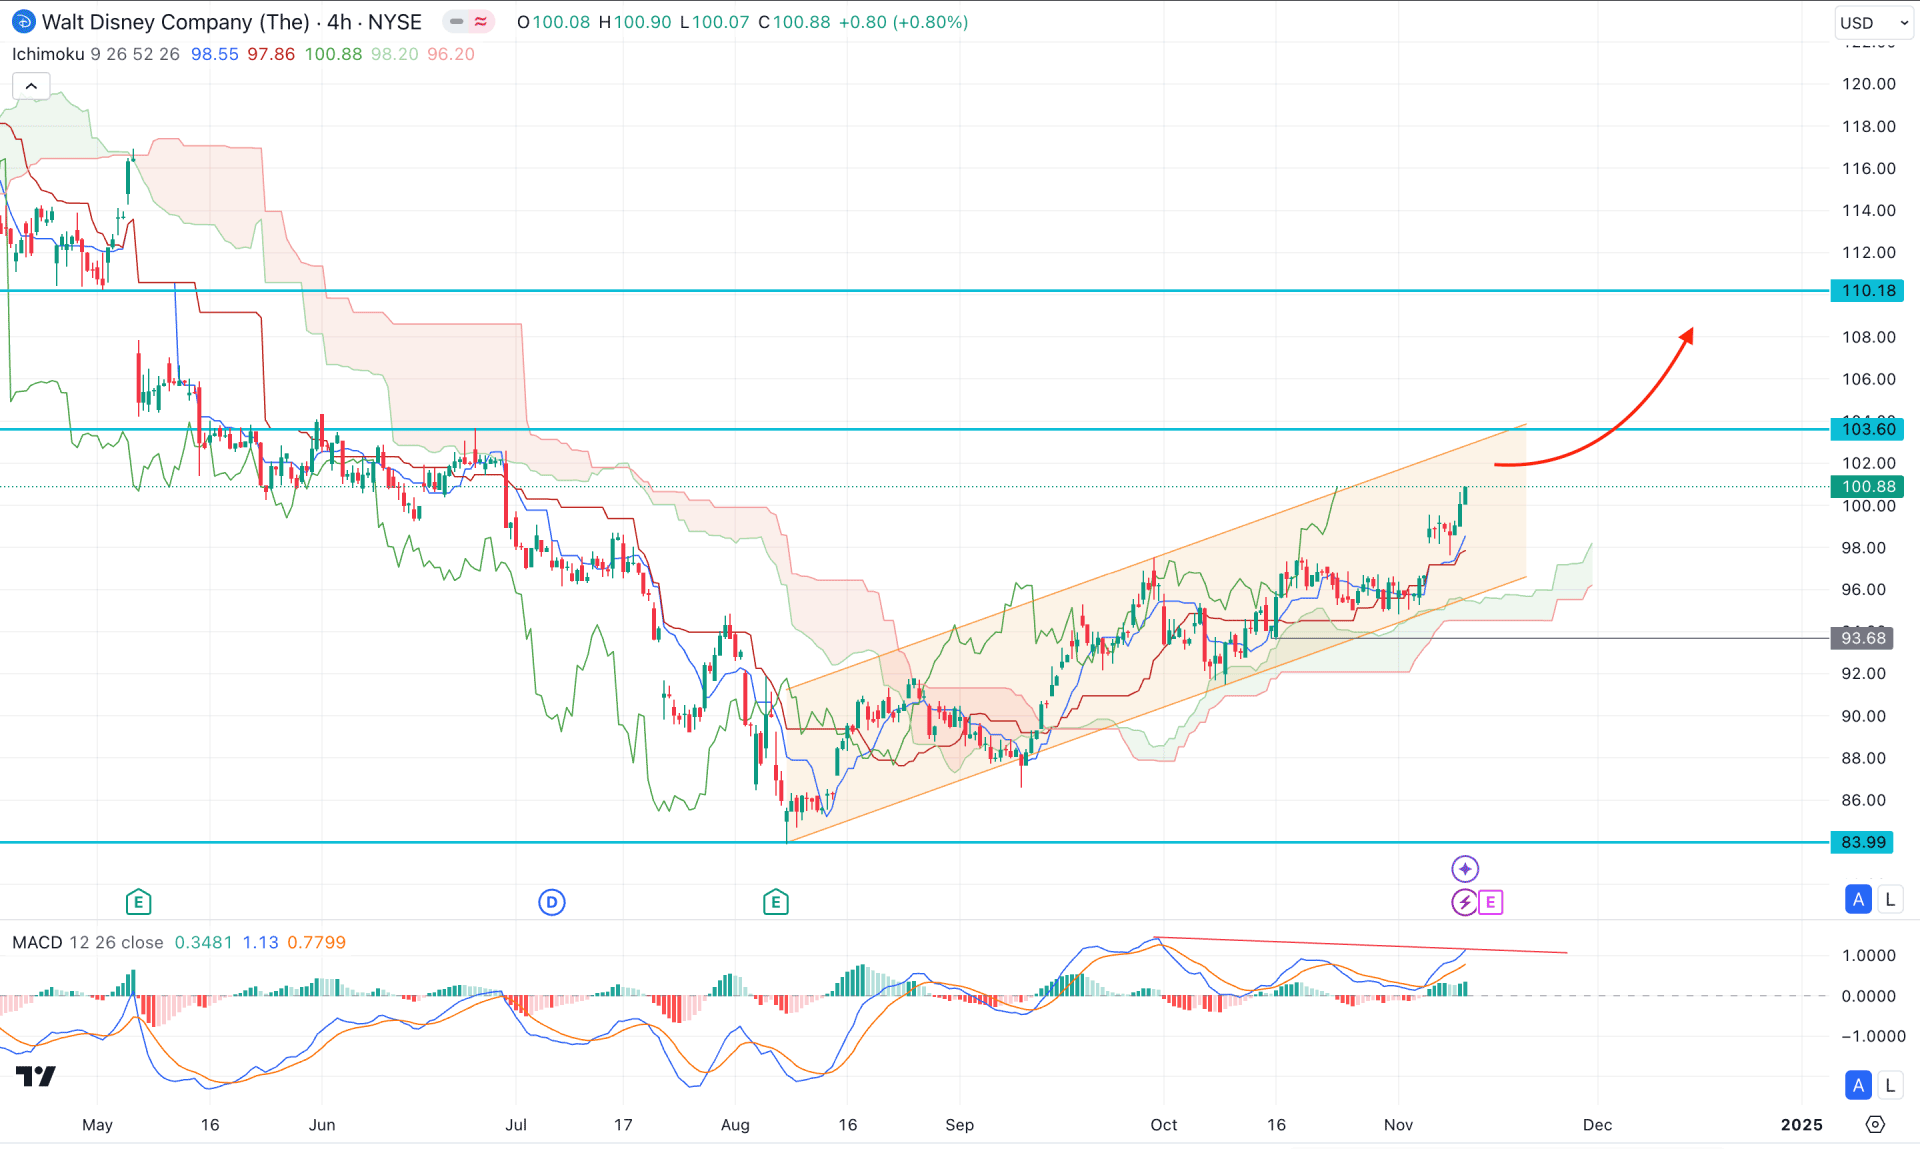1920x1149 pixels.
Task: Click the May label on time axis
Action: point(97,1124)
